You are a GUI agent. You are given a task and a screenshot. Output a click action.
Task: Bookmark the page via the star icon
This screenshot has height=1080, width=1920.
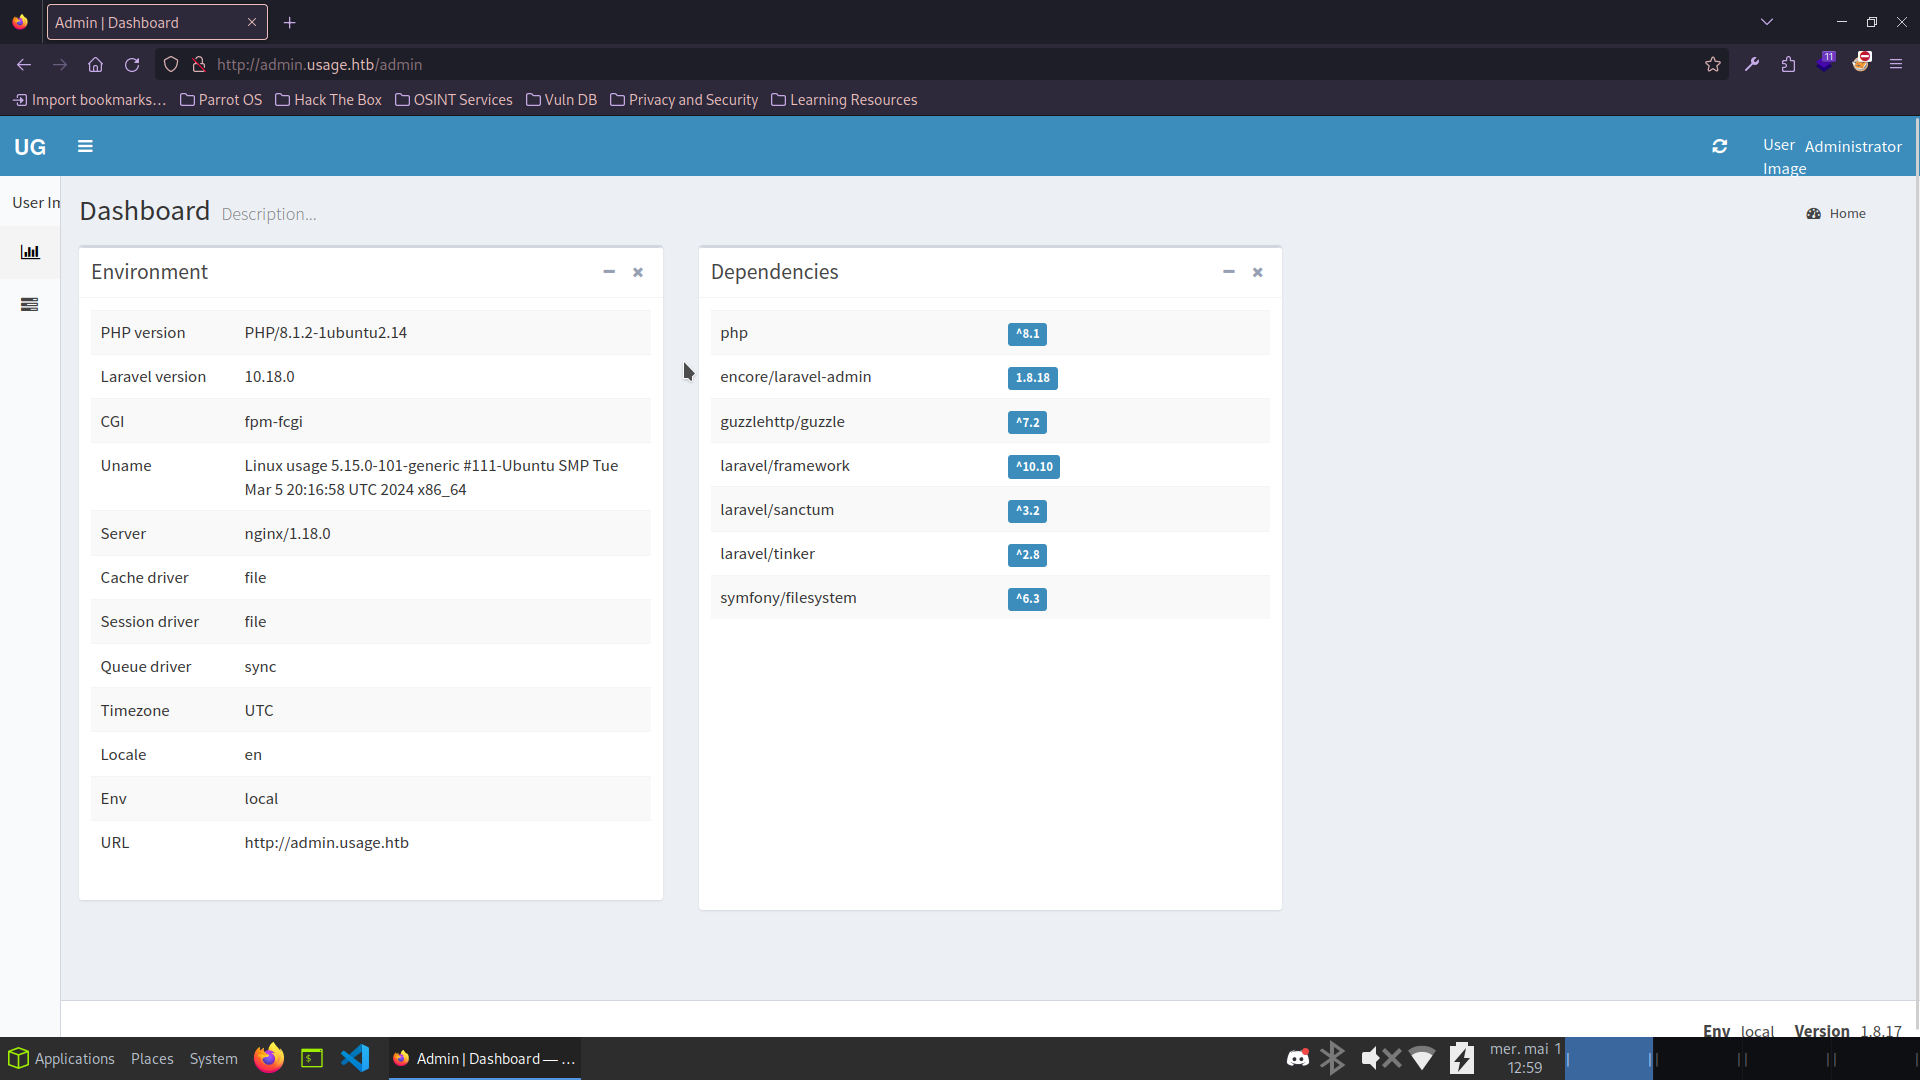[x=1713, y=64]
